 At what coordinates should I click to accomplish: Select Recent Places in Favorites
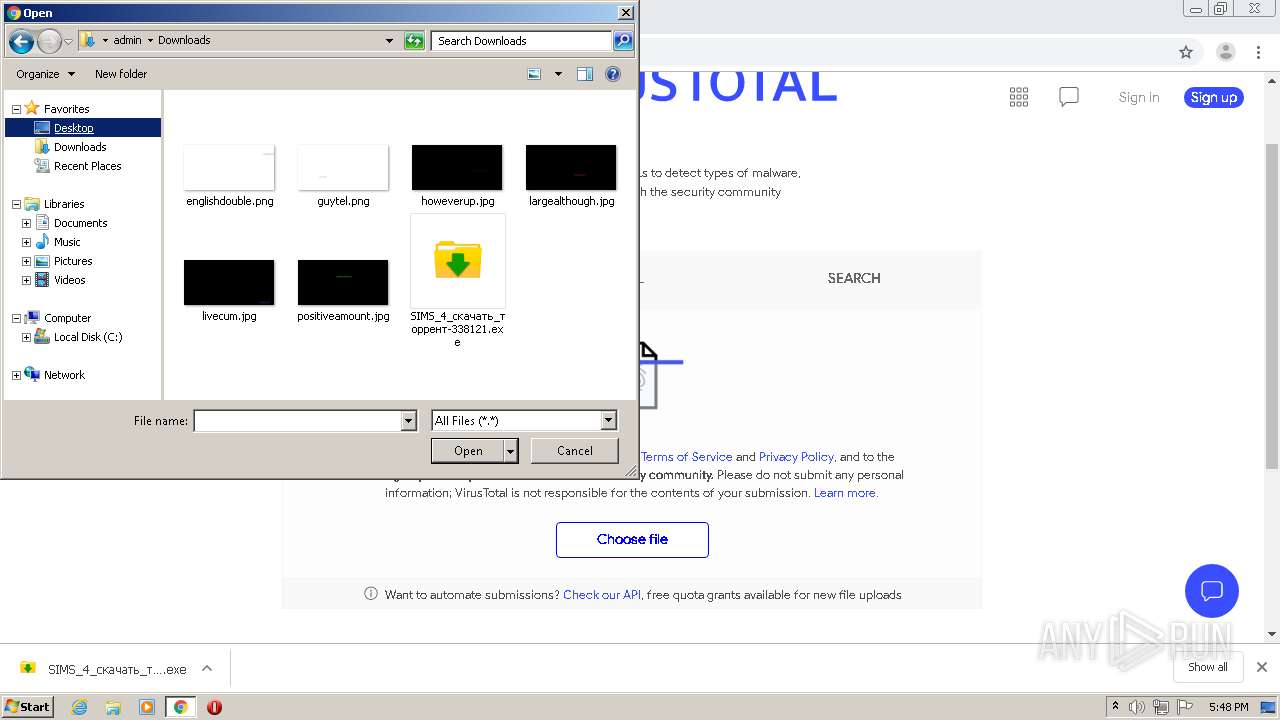88,166
